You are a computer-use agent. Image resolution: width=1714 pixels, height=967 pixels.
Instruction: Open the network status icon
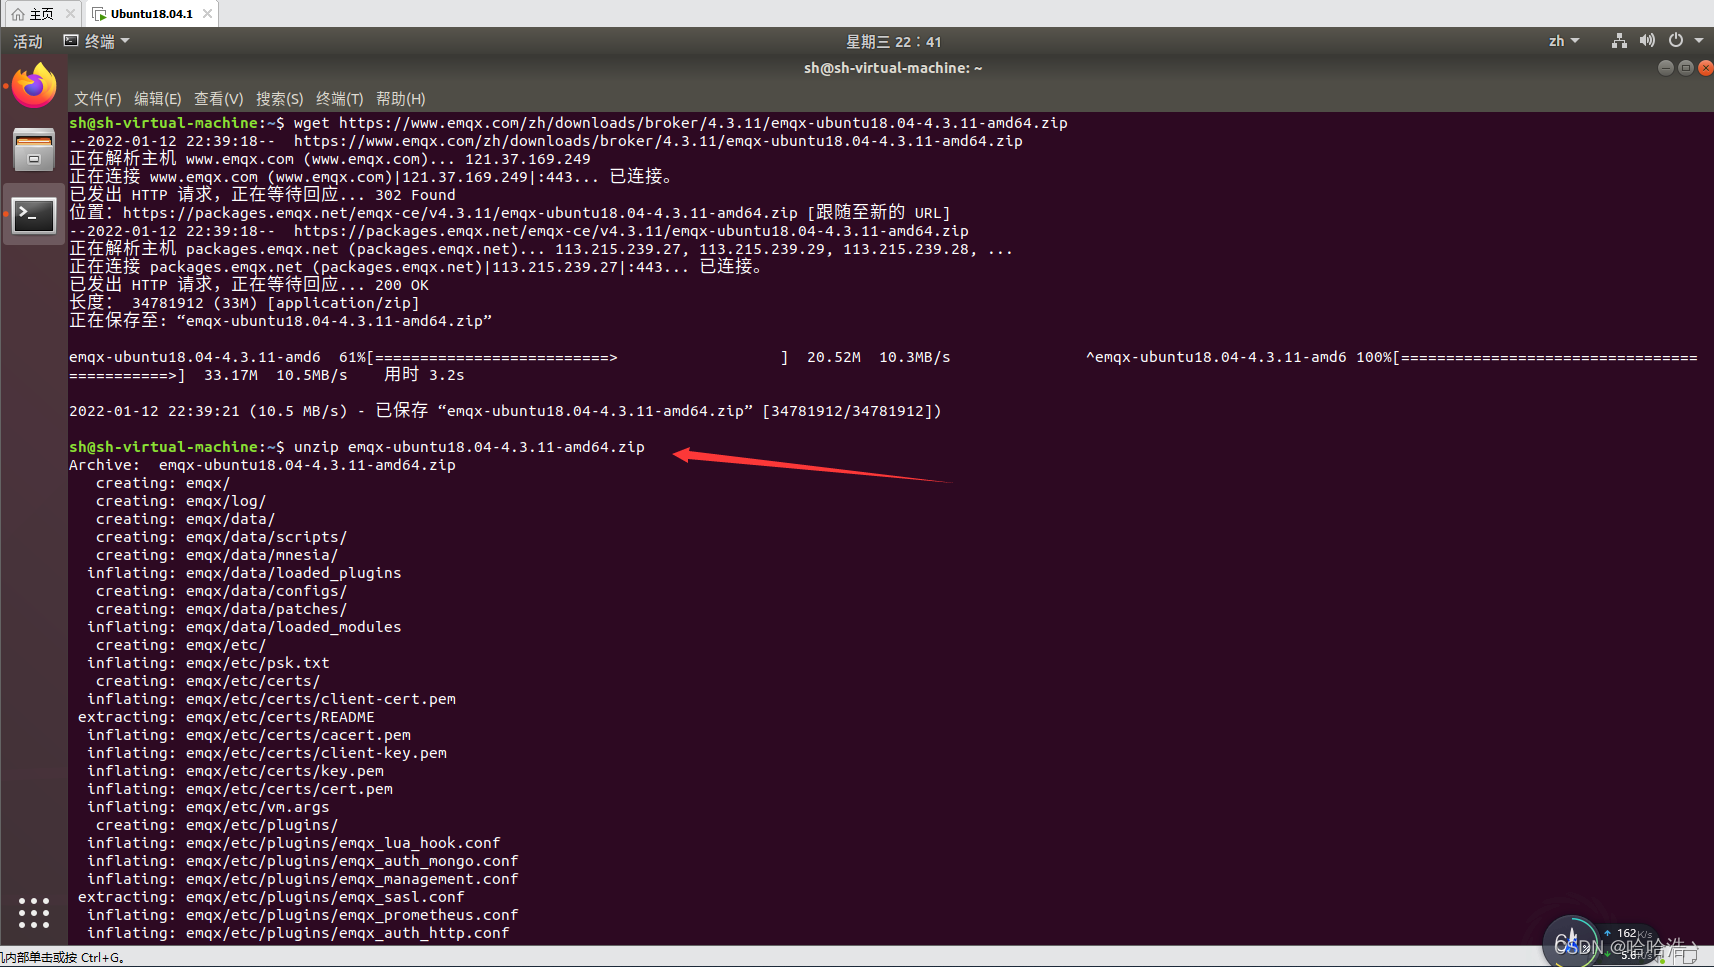coord(1619,41)
